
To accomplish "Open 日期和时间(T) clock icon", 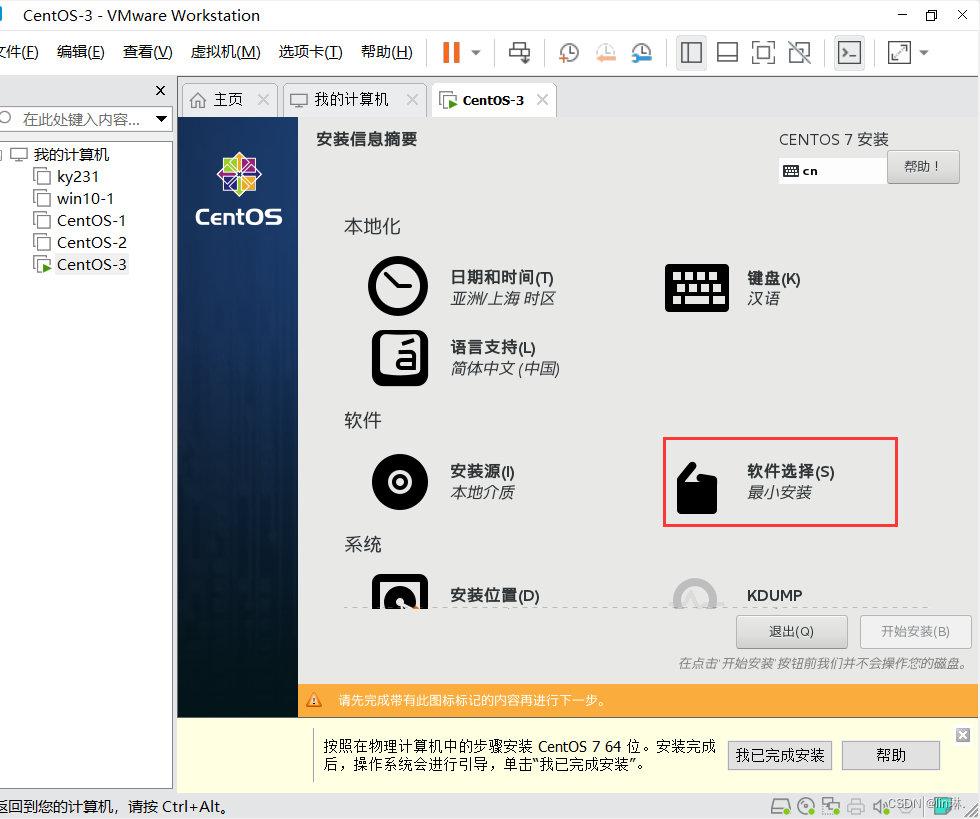I will pyautogui.click(x=398, y=286).
